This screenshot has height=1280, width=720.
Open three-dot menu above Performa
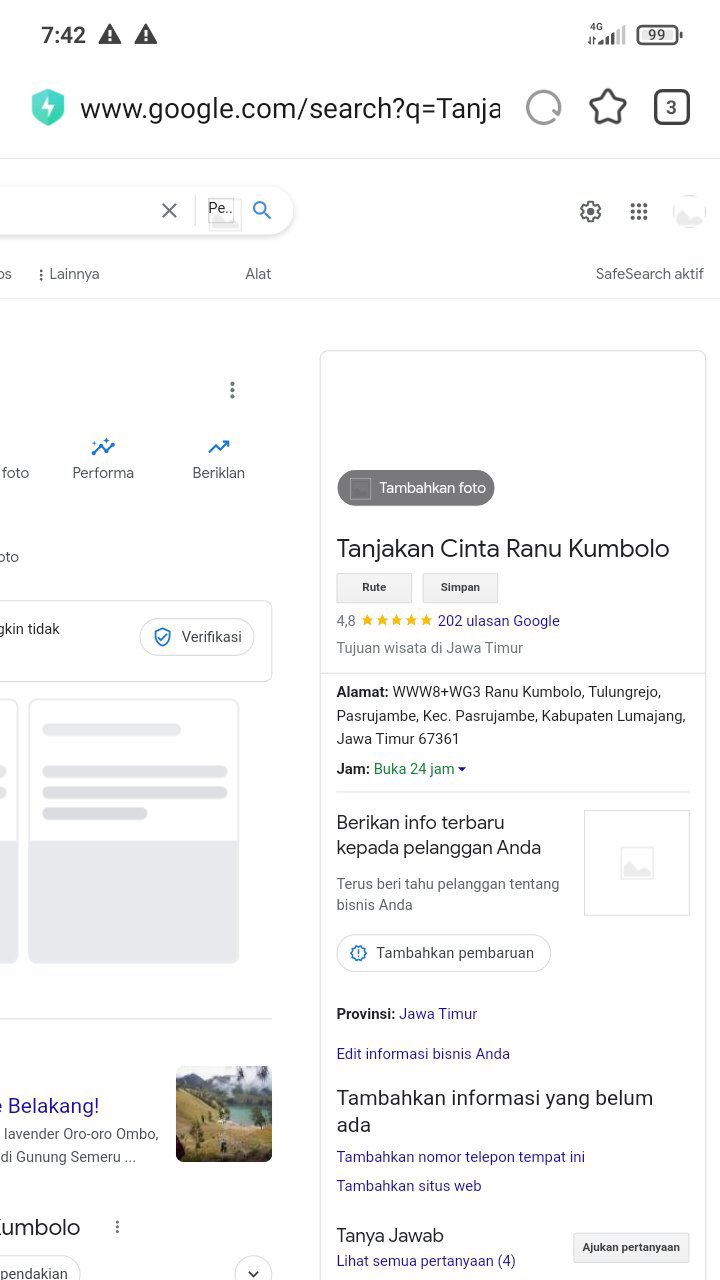232,390
